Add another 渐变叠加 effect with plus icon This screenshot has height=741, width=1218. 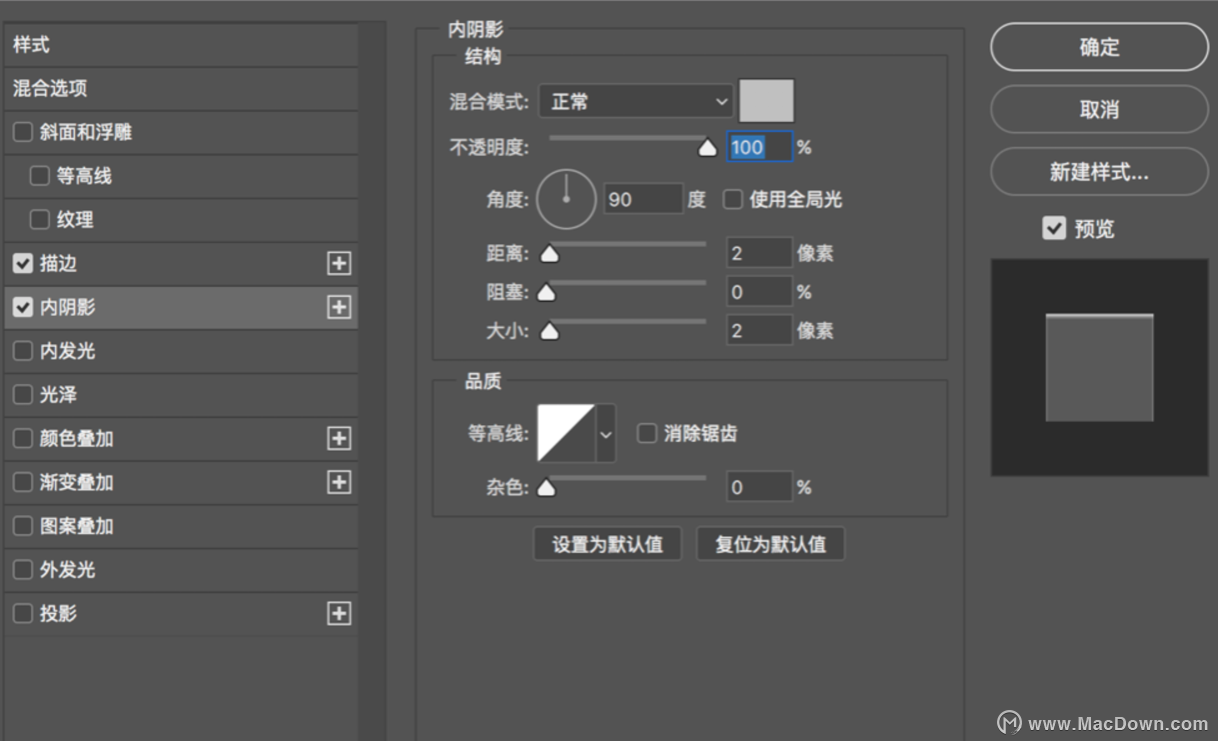339,482
